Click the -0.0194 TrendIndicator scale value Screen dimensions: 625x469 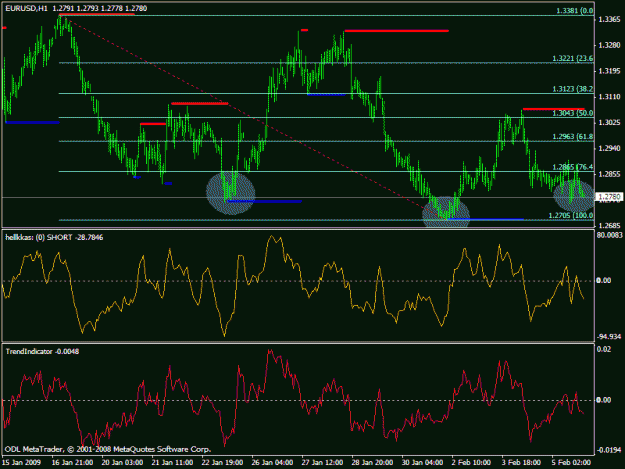[x=609, y=450]
